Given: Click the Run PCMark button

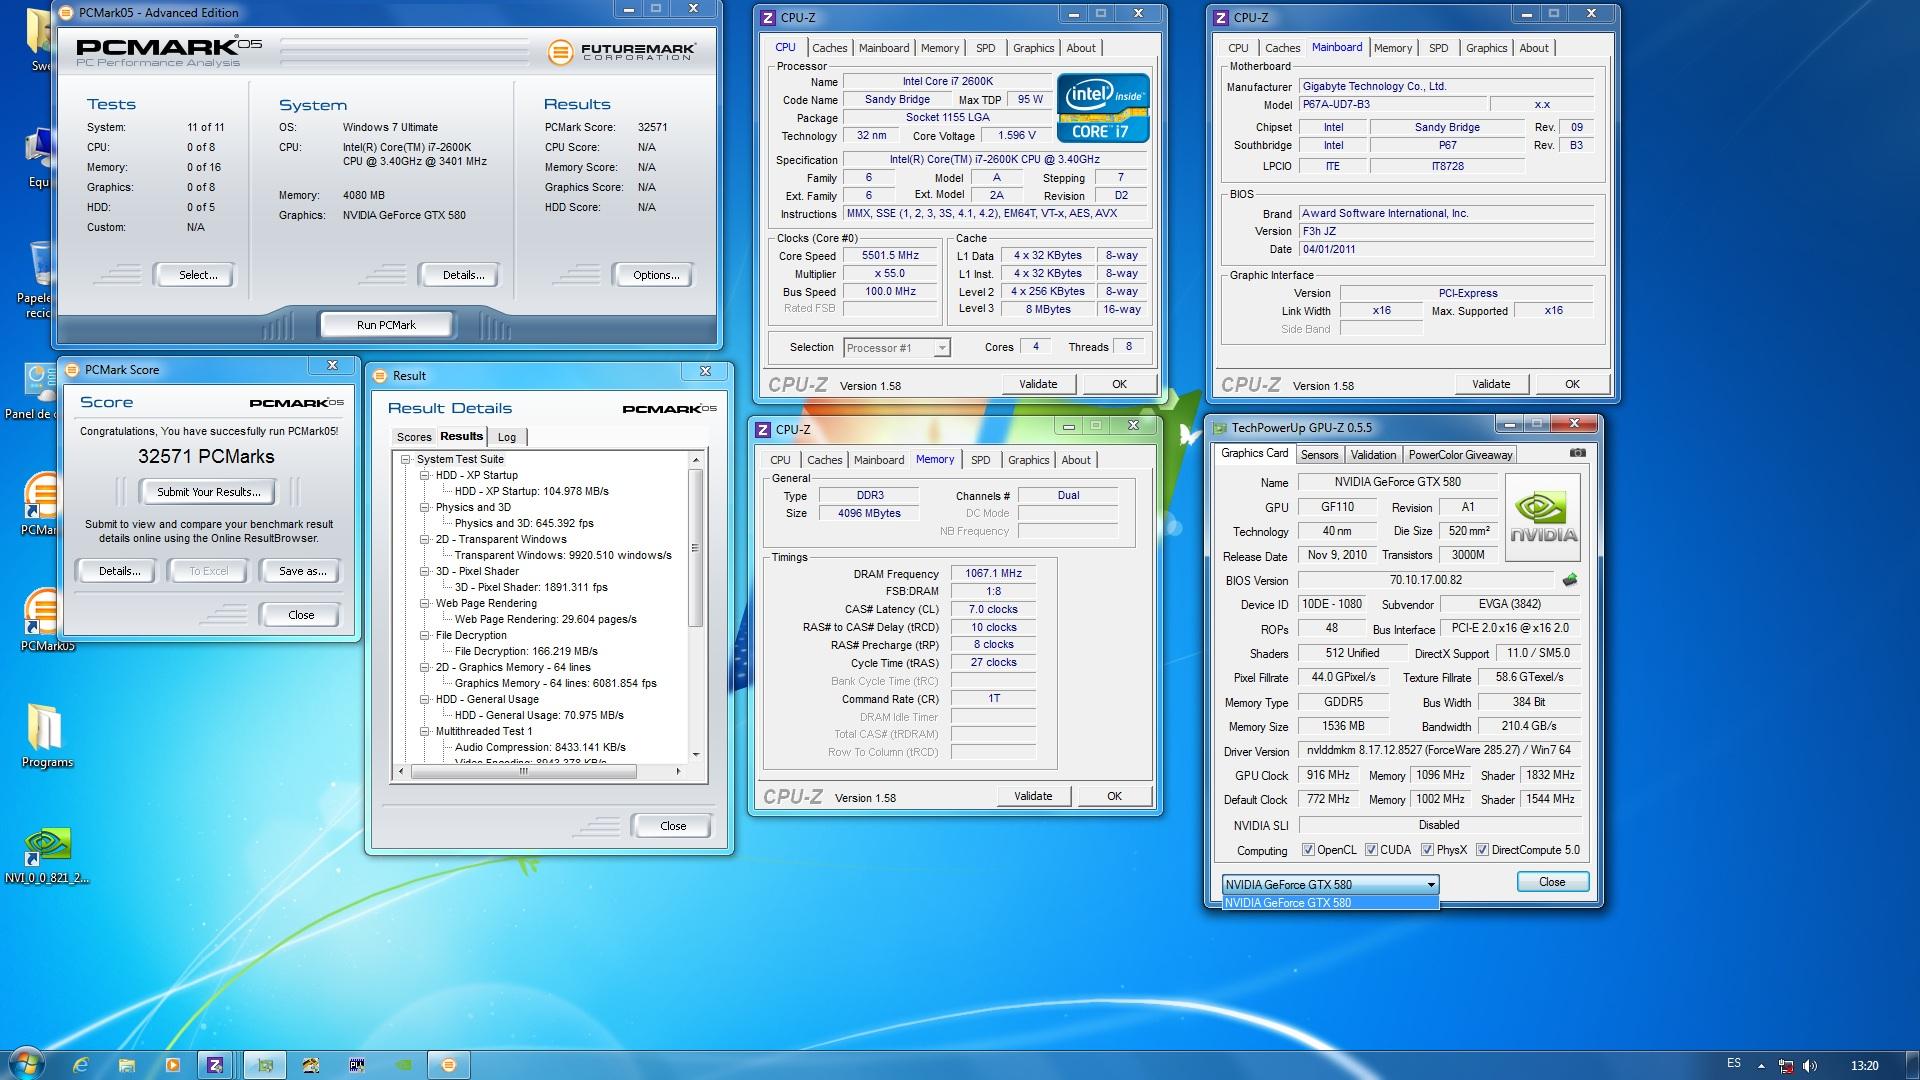Looking at the screenshot, I should point(386,325).
